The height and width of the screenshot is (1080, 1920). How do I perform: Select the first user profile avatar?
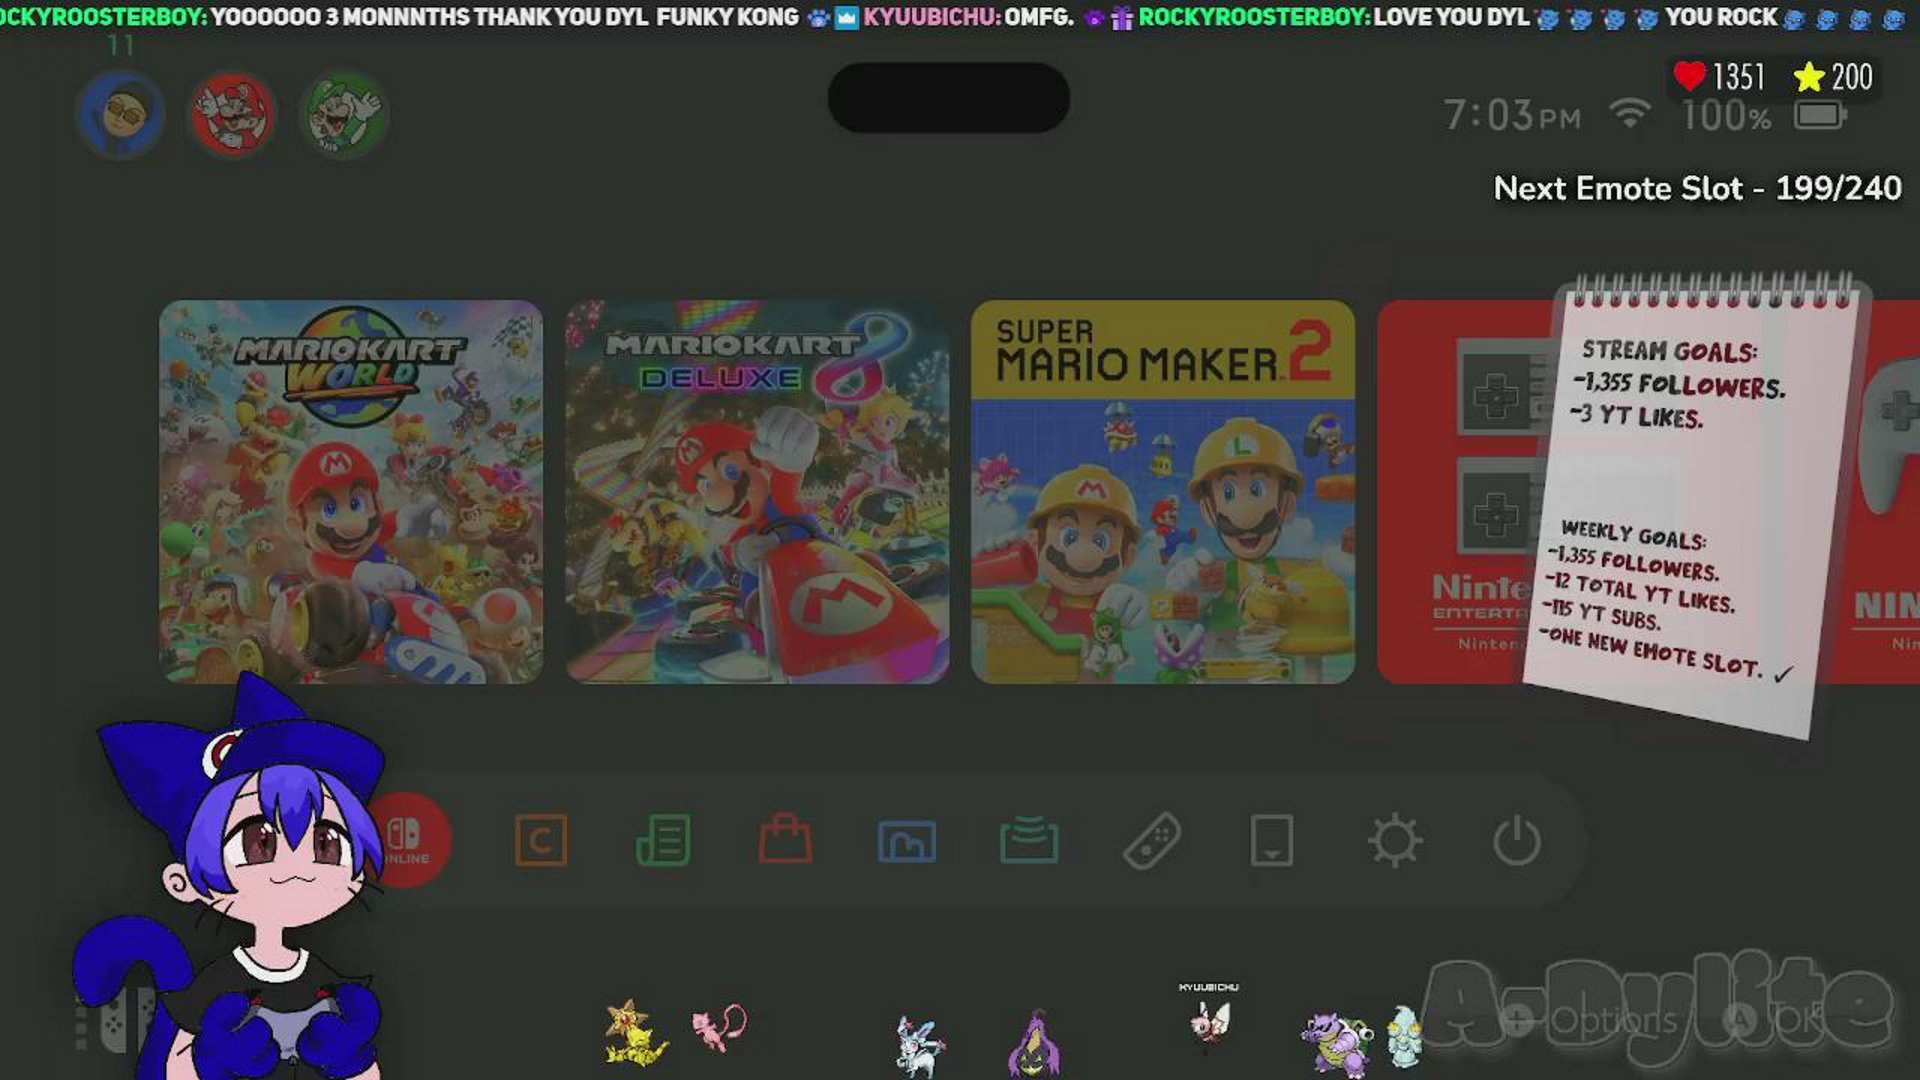[122, 115]
